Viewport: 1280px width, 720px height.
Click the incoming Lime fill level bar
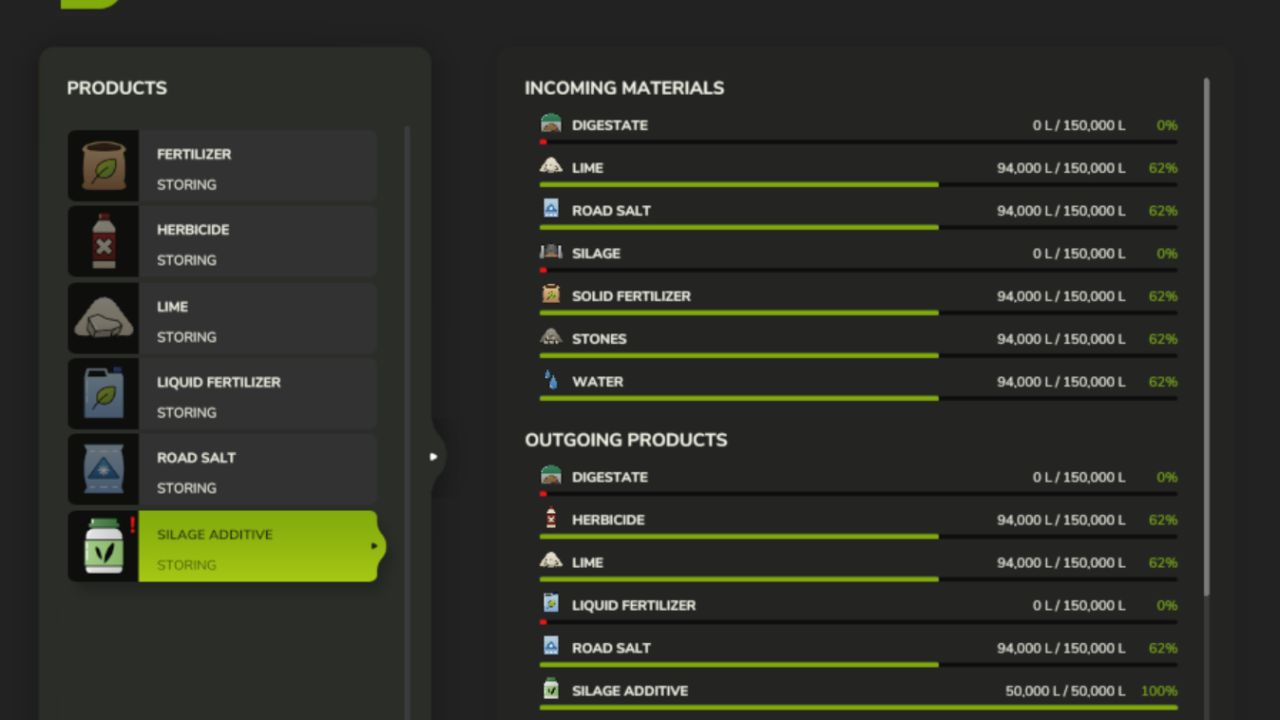857,185
